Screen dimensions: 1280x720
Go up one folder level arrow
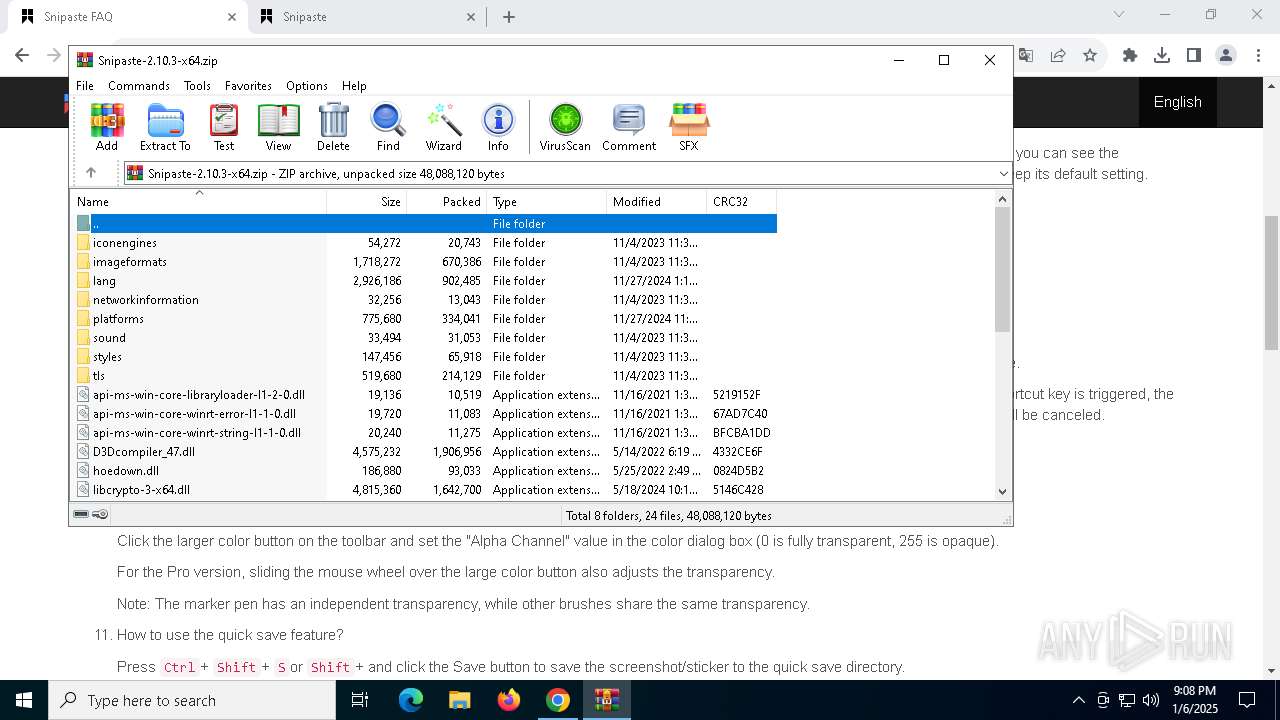coord(91,173)
